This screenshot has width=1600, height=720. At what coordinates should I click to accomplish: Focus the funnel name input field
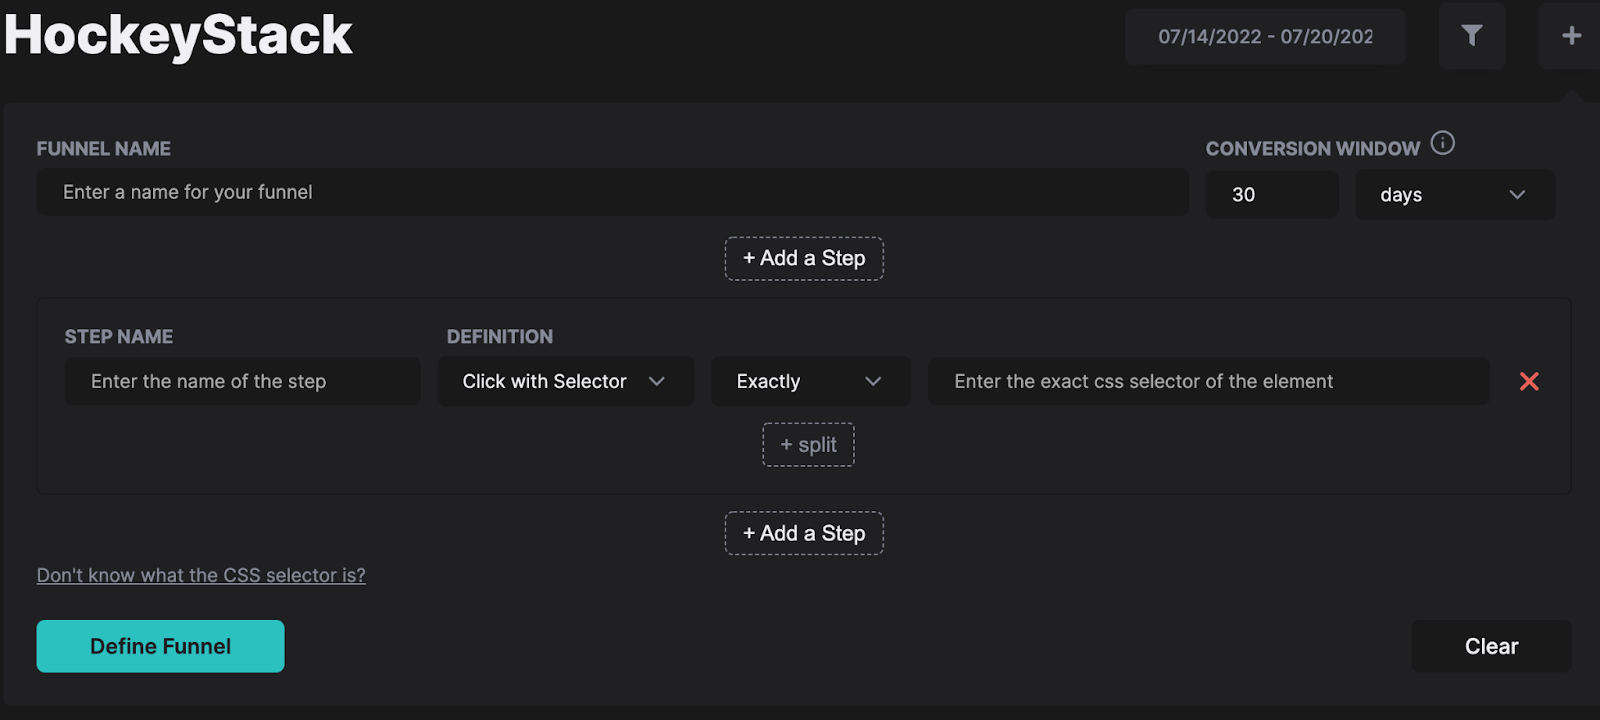pos(612,192)
